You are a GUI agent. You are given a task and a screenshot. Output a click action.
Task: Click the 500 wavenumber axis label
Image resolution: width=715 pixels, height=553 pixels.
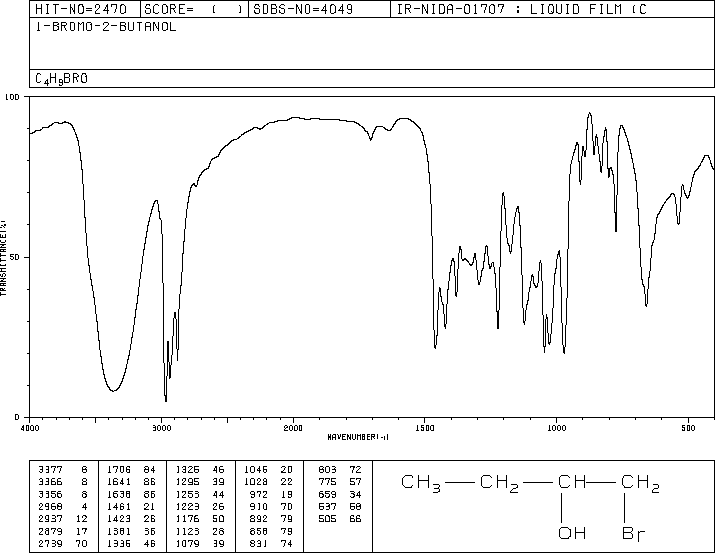click(688, 428)
